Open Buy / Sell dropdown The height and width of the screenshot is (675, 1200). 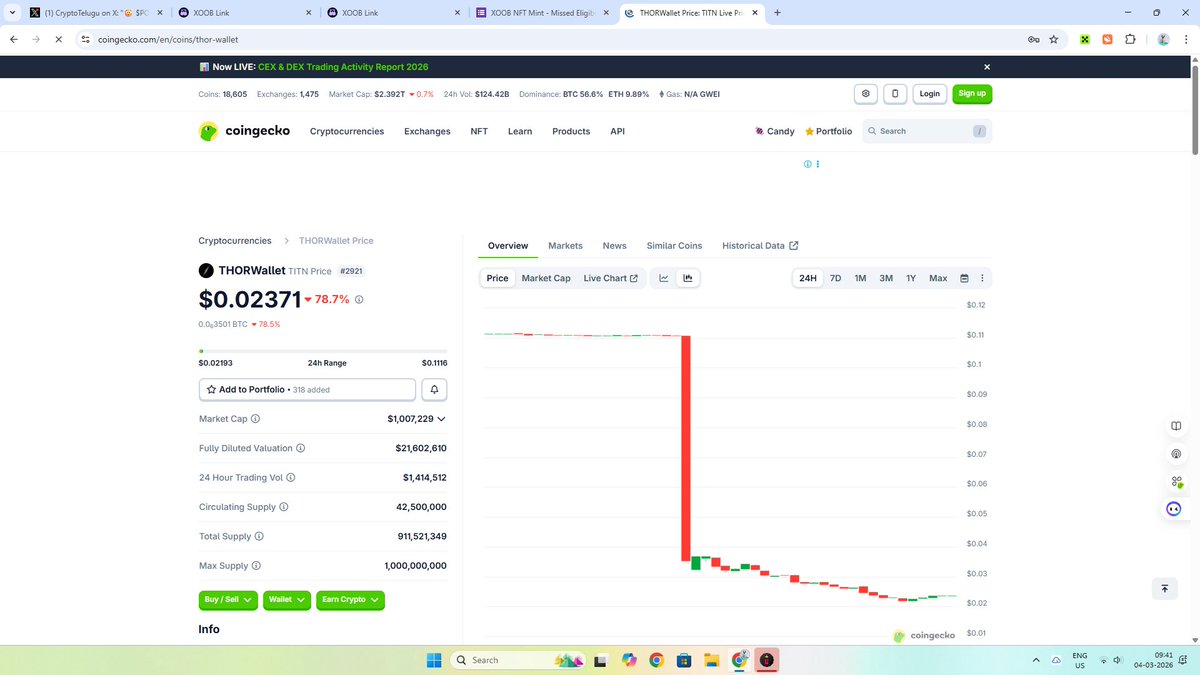click(x=229, y=600)
